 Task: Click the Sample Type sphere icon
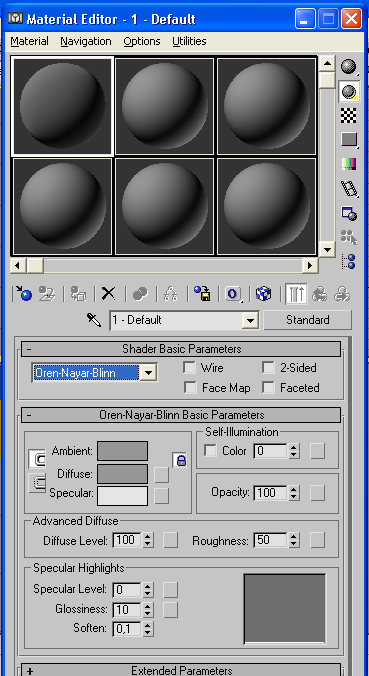point(349,67)
